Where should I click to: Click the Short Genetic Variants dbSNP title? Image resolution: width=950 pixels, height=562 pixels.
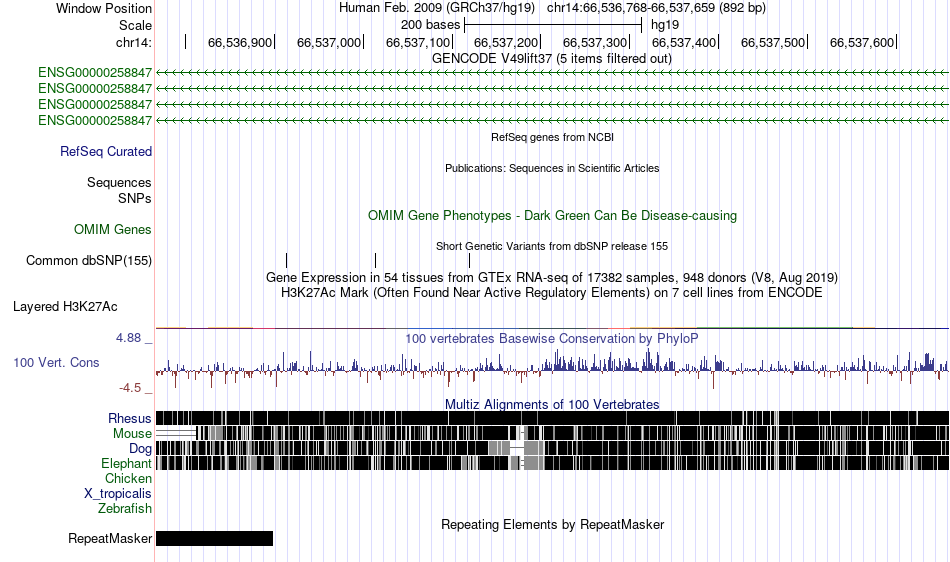552,246
